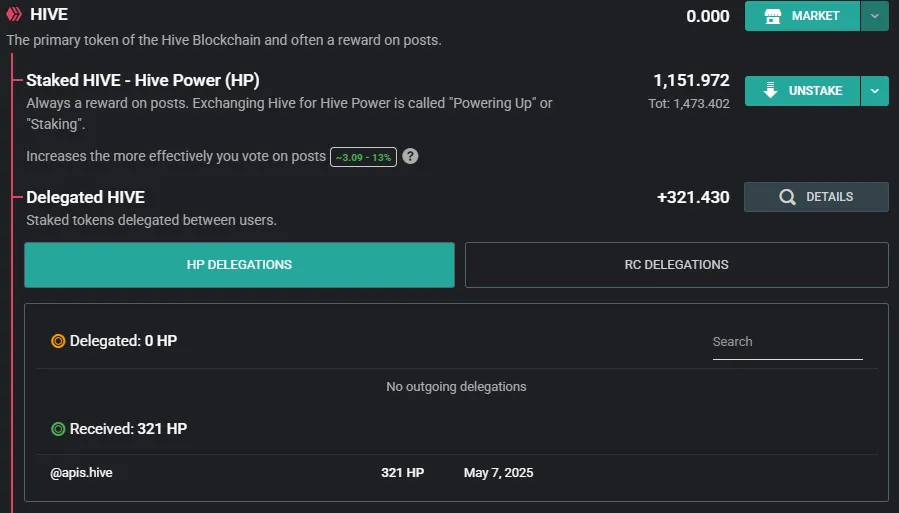
Task: Open Delegated HIVE Details
Action: pos(816,197)
